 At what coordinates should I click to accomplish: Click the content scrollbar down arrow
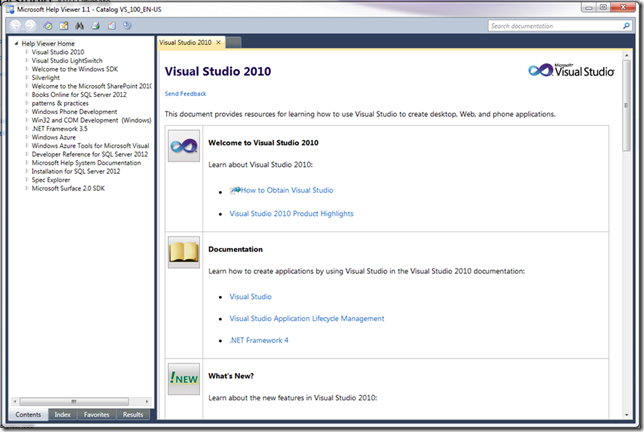[626, 415]
